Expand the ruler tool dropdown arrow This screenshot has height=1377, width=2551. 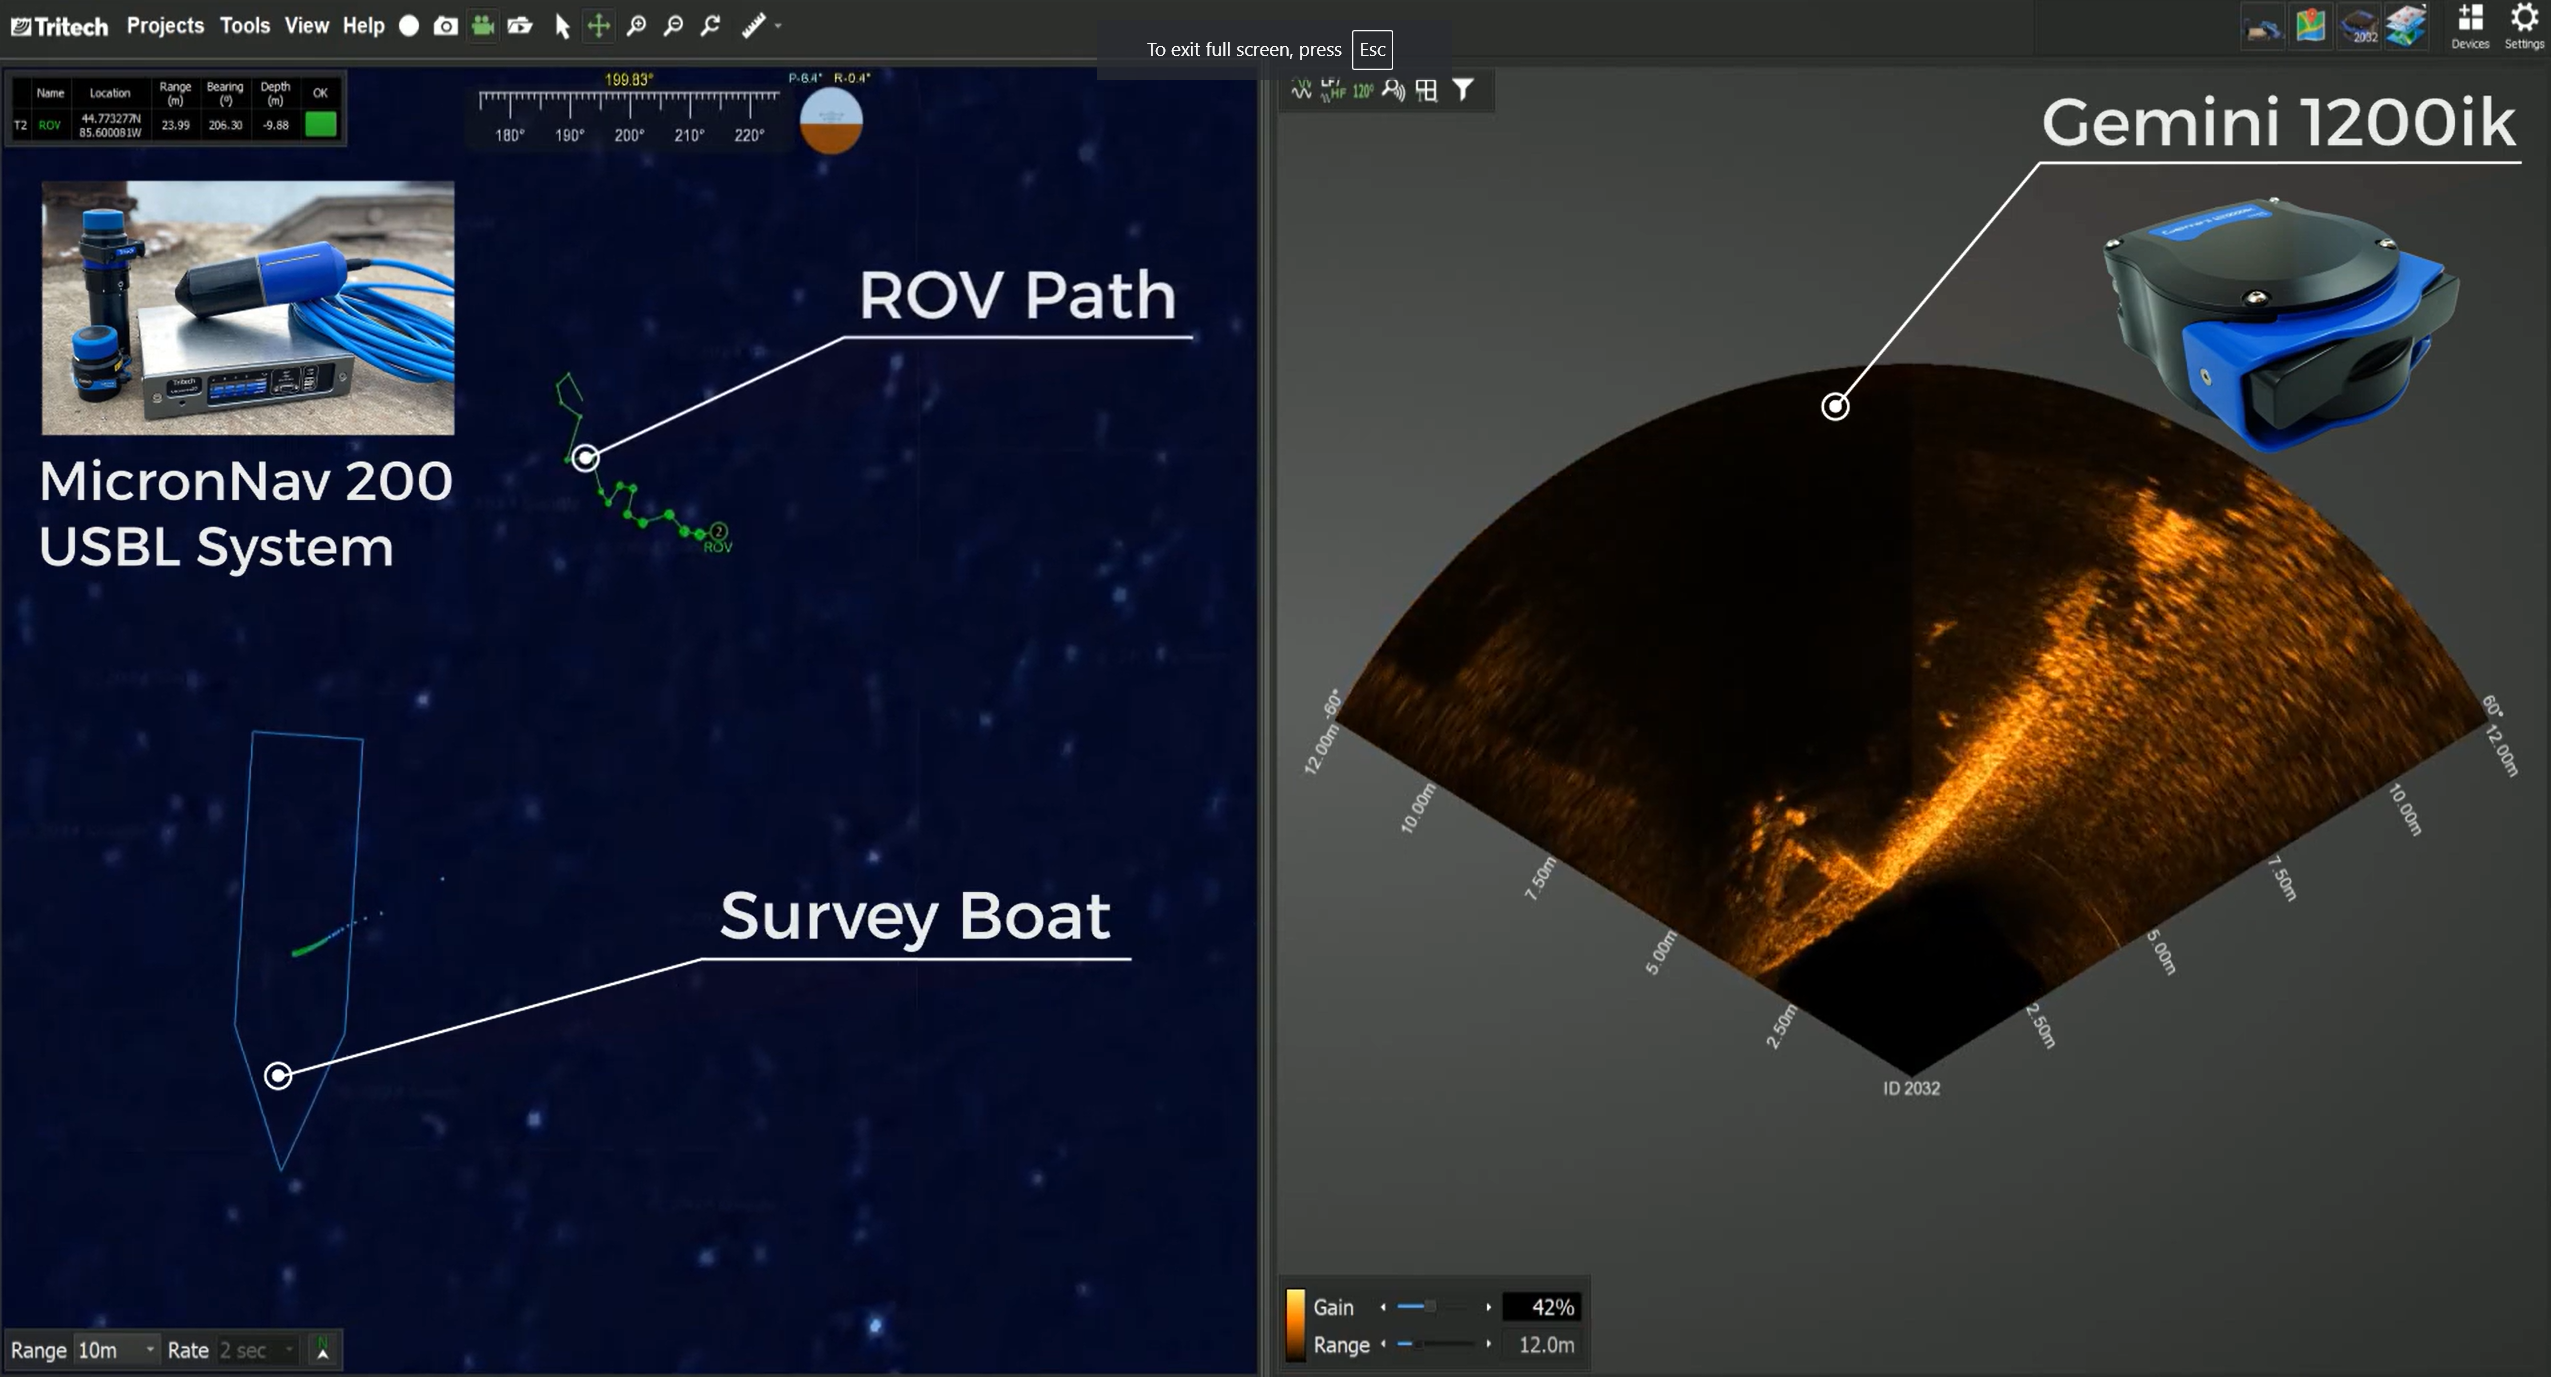pyautogui.click(x=778, y=26)
